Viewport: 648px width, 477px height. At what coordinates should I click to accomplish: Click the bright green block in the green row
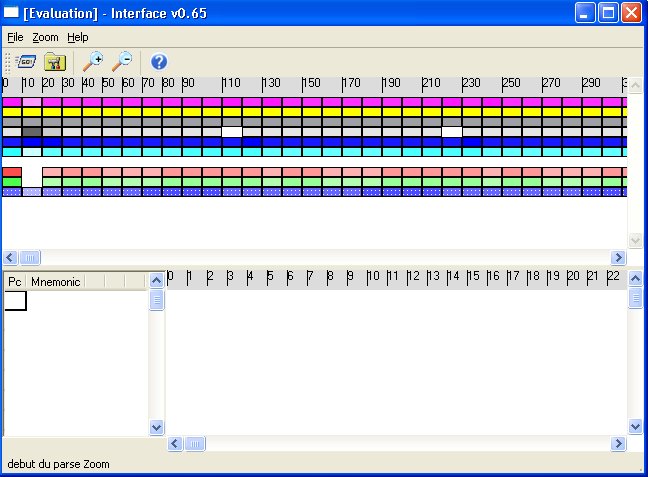[x=12, y=182]
